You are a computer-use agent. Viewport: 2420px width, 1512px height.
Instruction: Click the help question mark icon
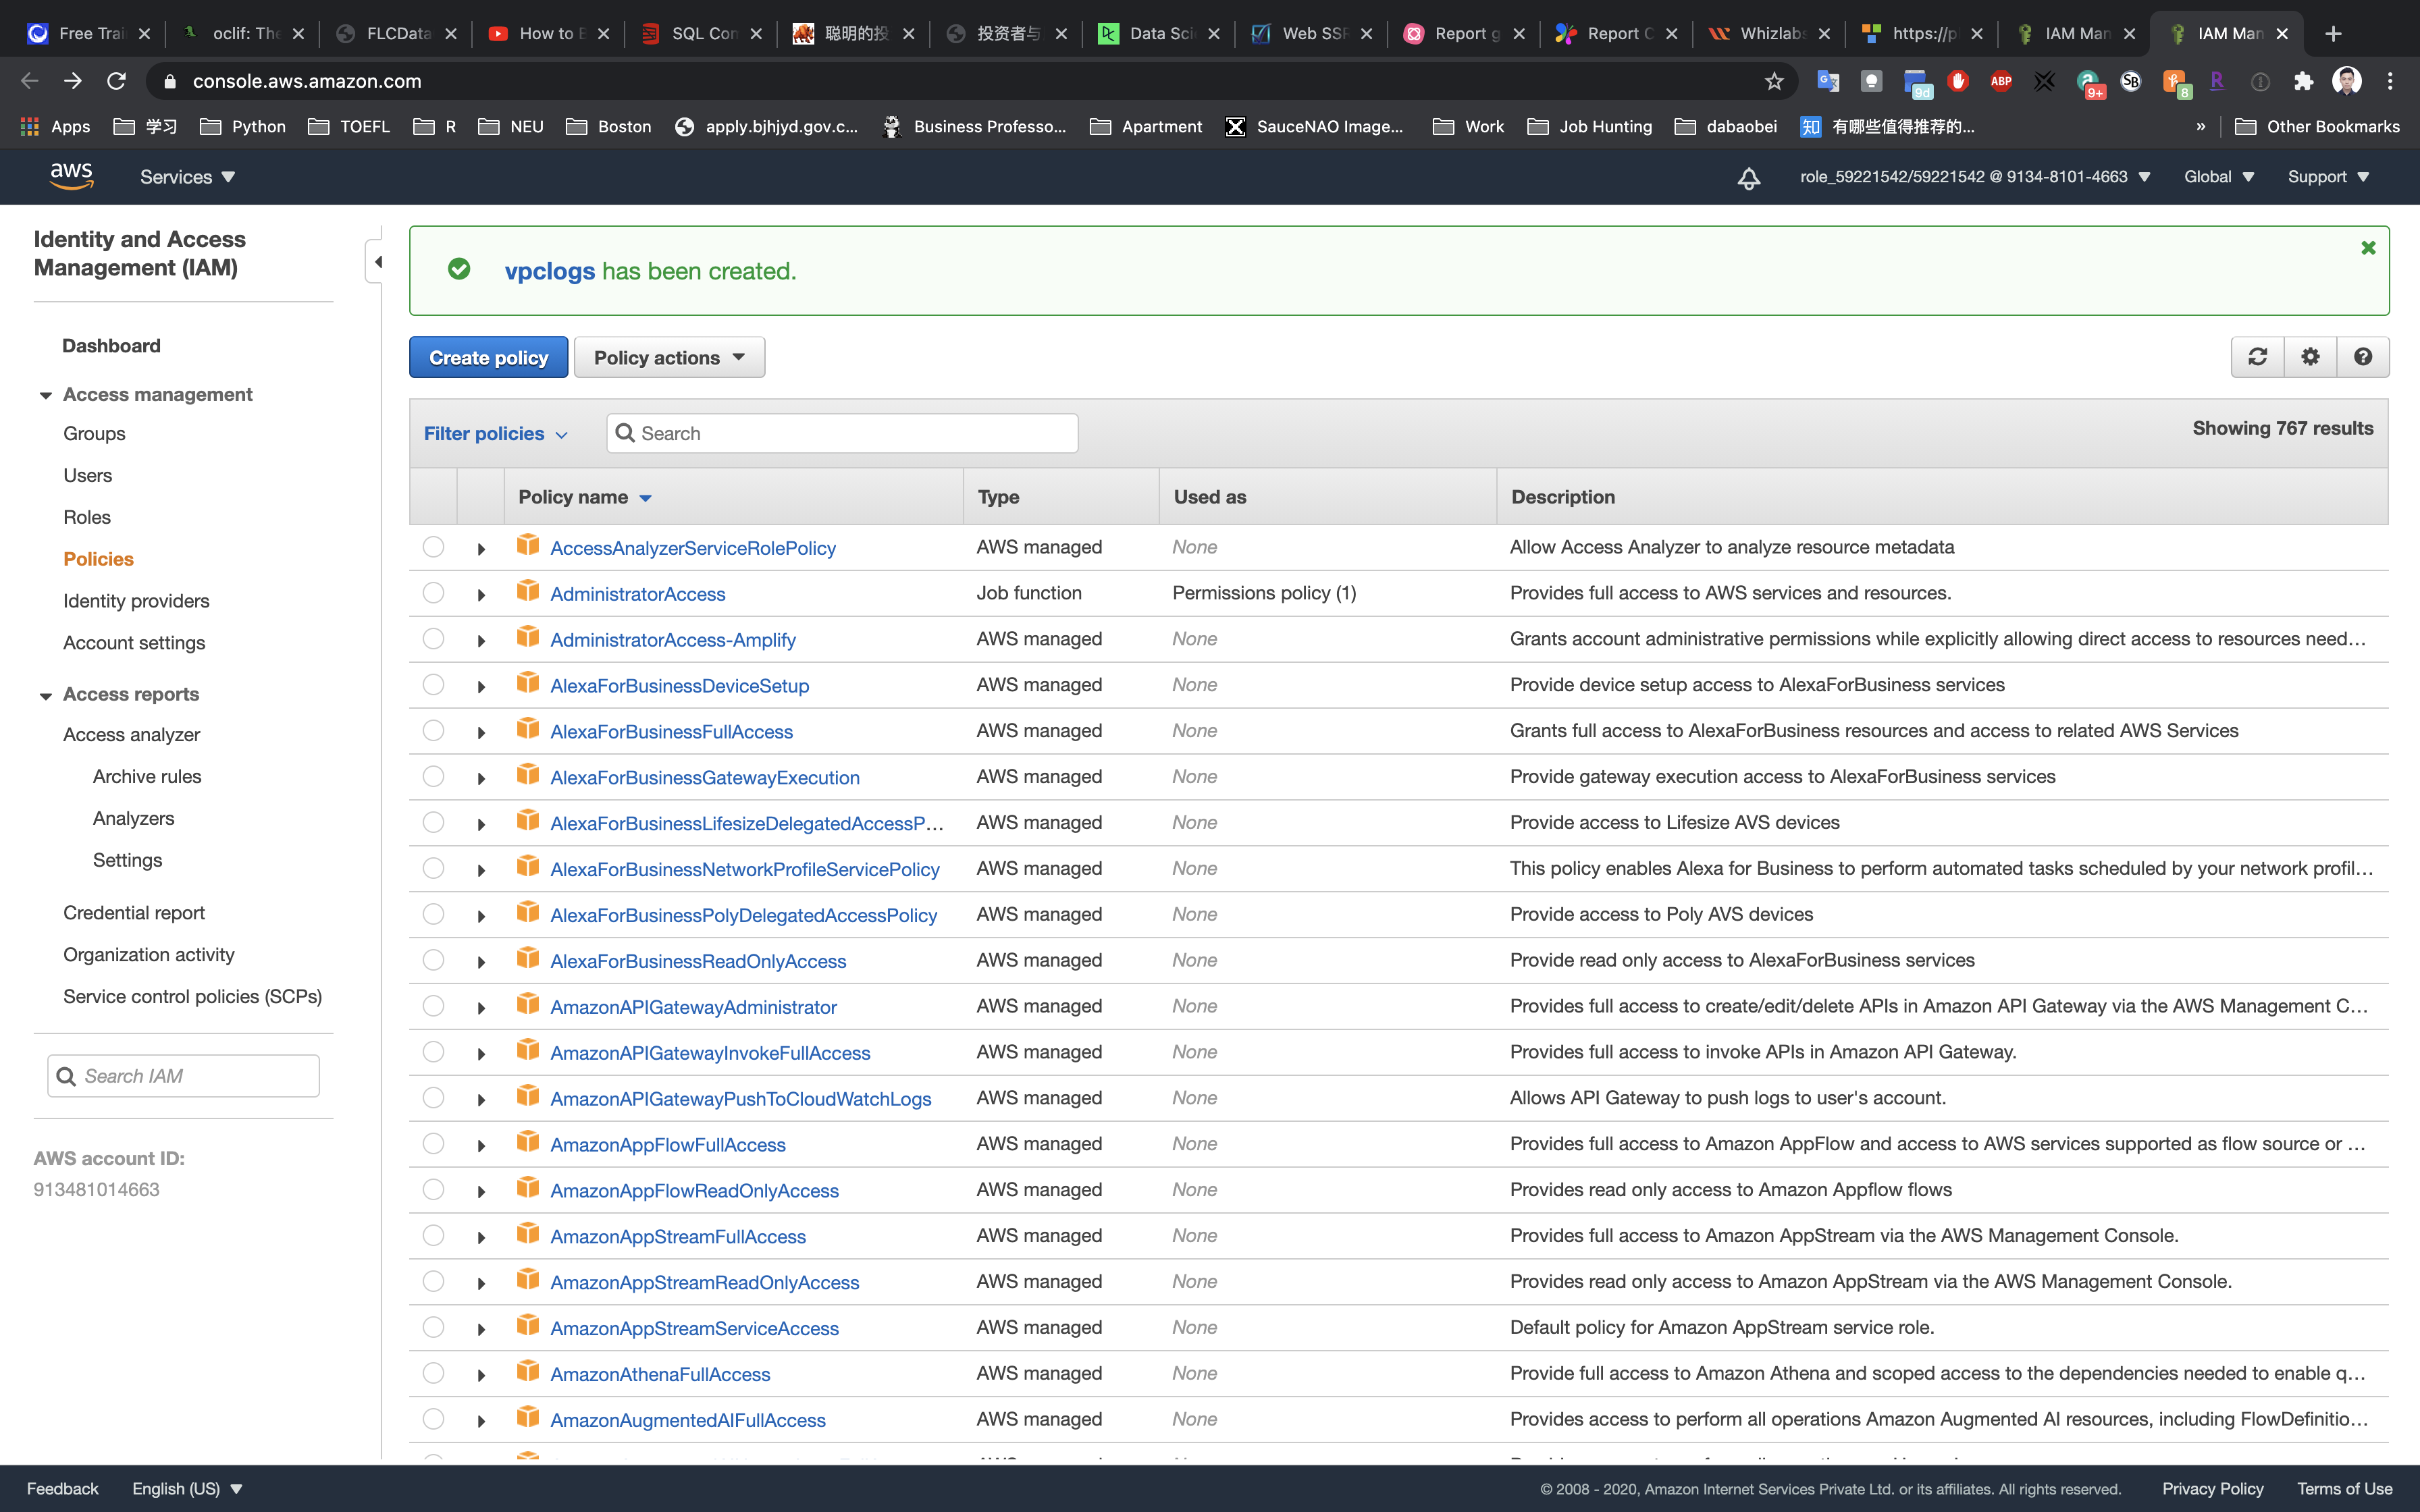pos(2363,357)
